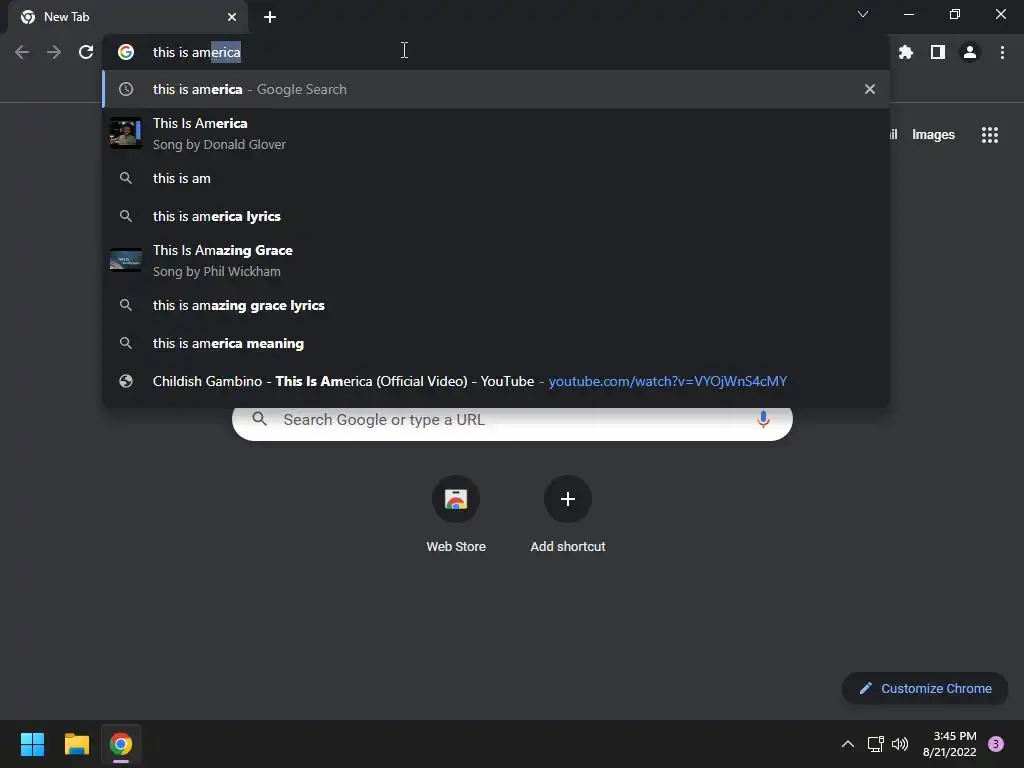
Task: Pick the 'this is america lyrics' suggestion
Action: pos(496,216)
